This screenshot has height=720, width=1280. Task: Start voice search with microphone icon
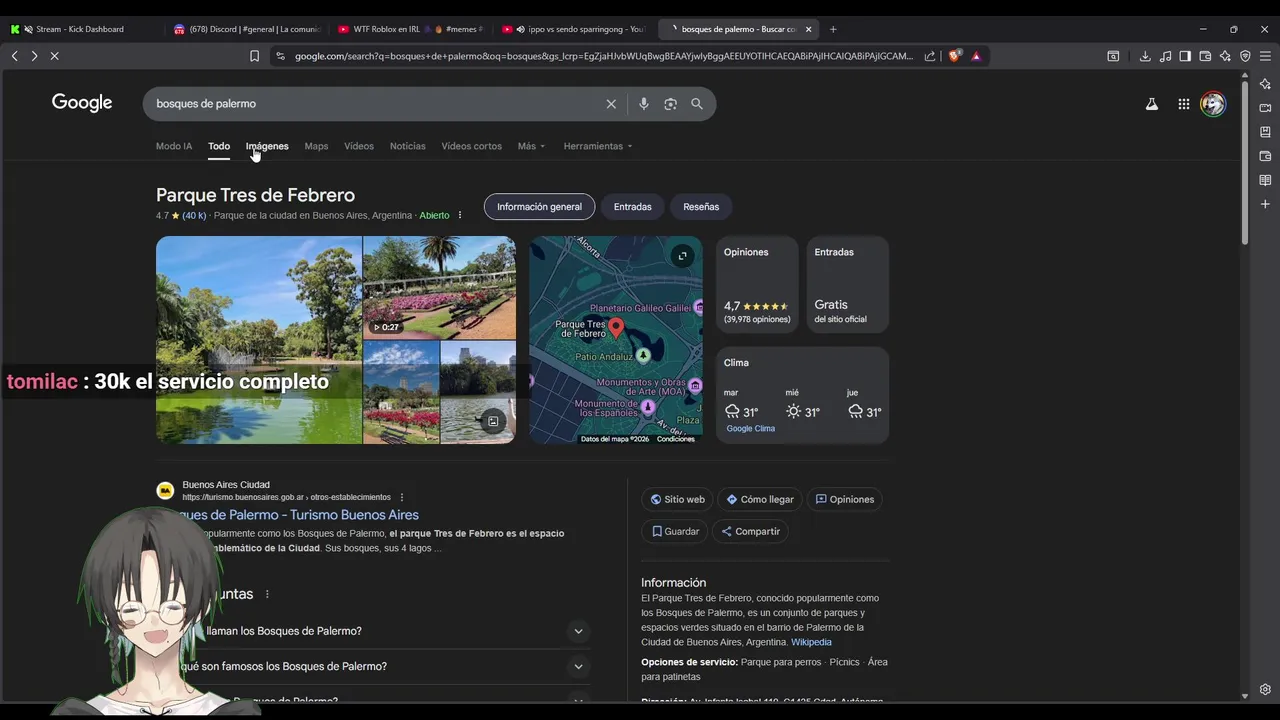[643, 104]
